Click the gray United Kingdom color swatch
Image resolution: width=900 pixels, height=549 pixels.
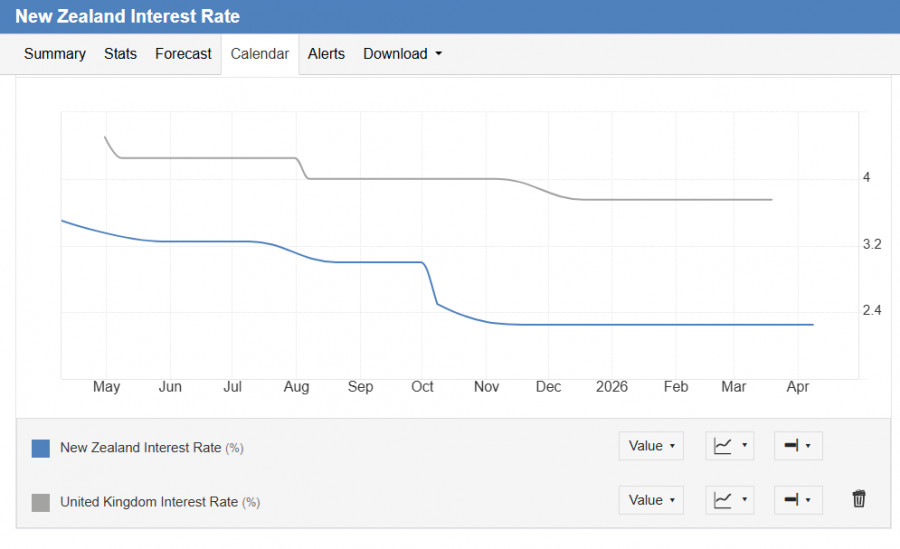click(41, 502)
